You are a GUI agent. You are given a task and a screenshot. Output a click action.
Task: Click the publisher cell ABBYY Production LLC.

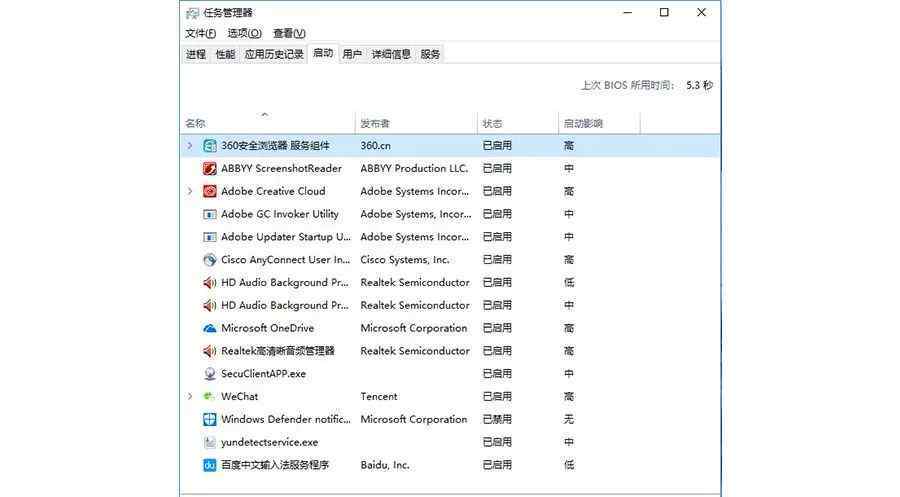(x=414, y=169)
